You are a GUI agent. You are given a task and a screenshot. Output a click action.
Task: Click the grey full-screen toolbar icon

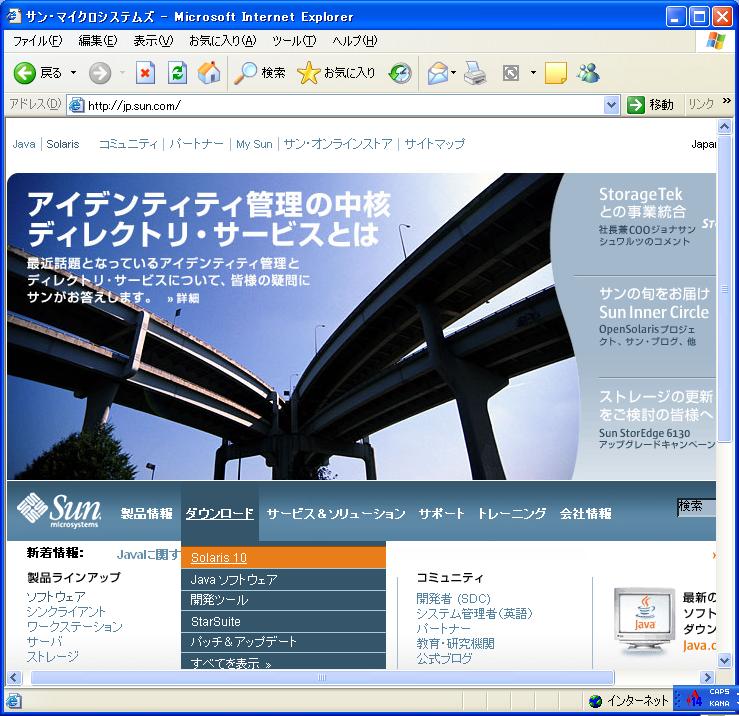pyautogui.click(x=511, y=73)
